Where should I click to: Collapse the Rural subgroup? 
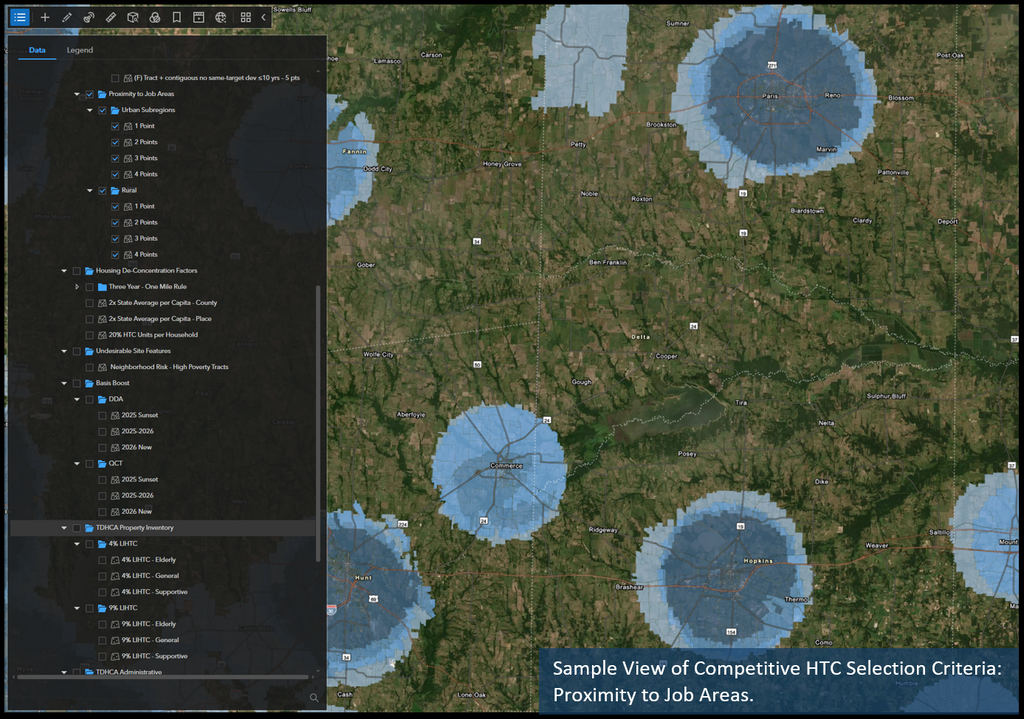pyautogui.click(x=90, y=190)
